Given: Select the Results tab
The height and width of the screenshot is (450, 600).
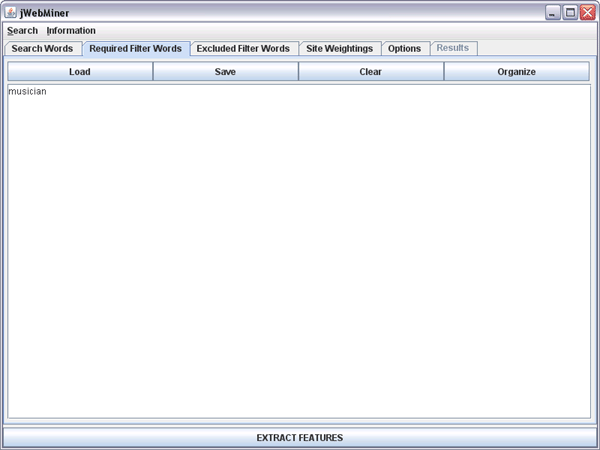Looking at the screenshot, I should (453, 48).
